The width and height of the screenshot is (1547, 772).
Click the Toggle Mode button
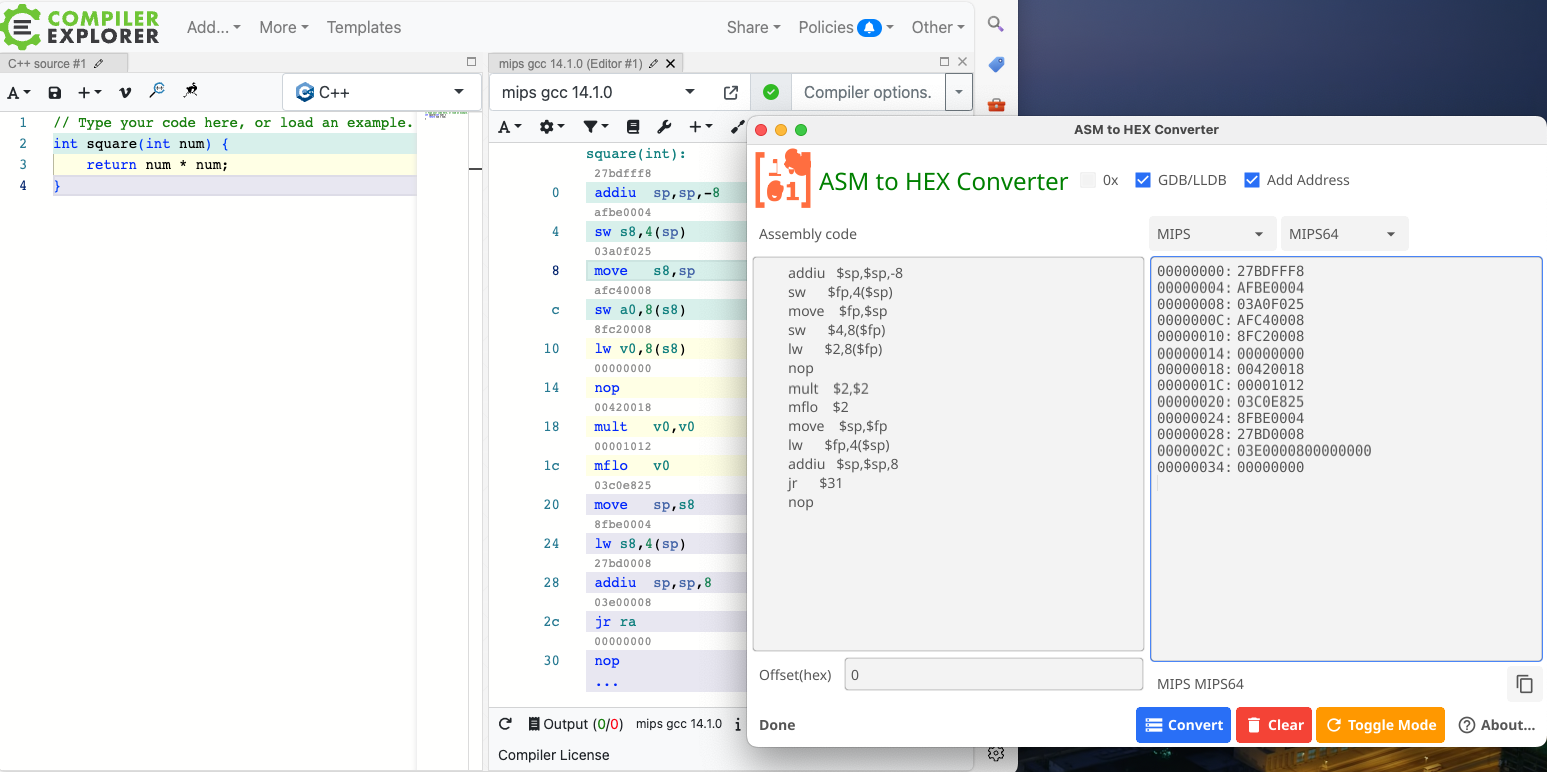point(1380,725)
